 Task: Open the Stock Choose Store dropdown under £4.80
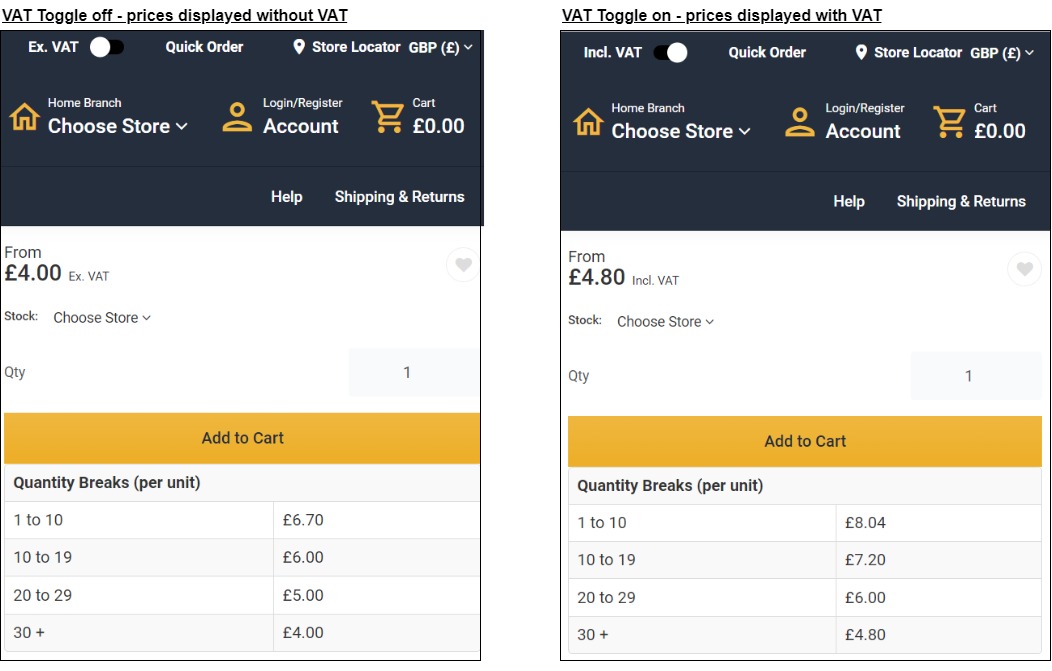coord(665,322)
